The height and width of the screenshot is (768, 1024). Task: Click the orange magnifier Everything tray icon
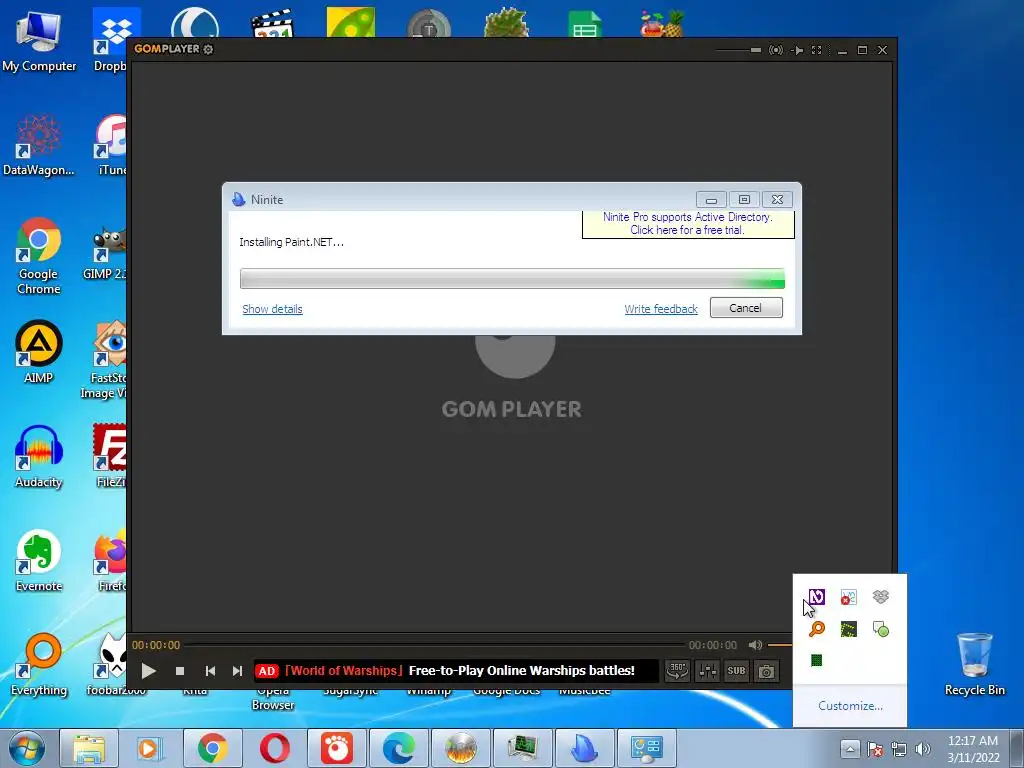pos(816,629)
